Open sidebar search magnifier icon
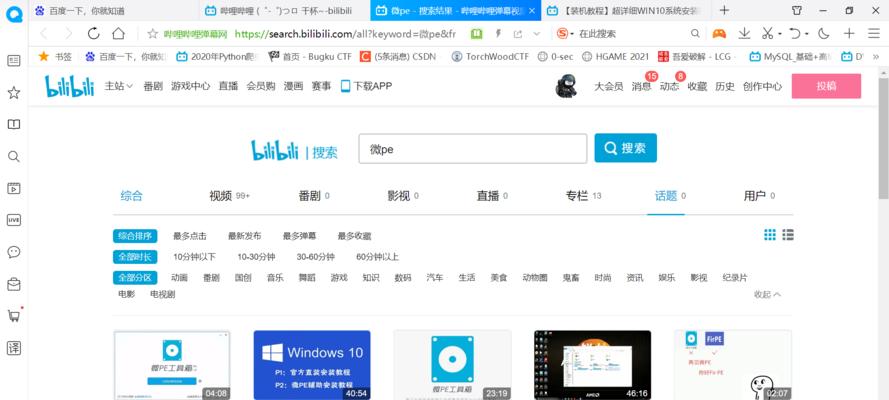 click(x=14, y=156)
